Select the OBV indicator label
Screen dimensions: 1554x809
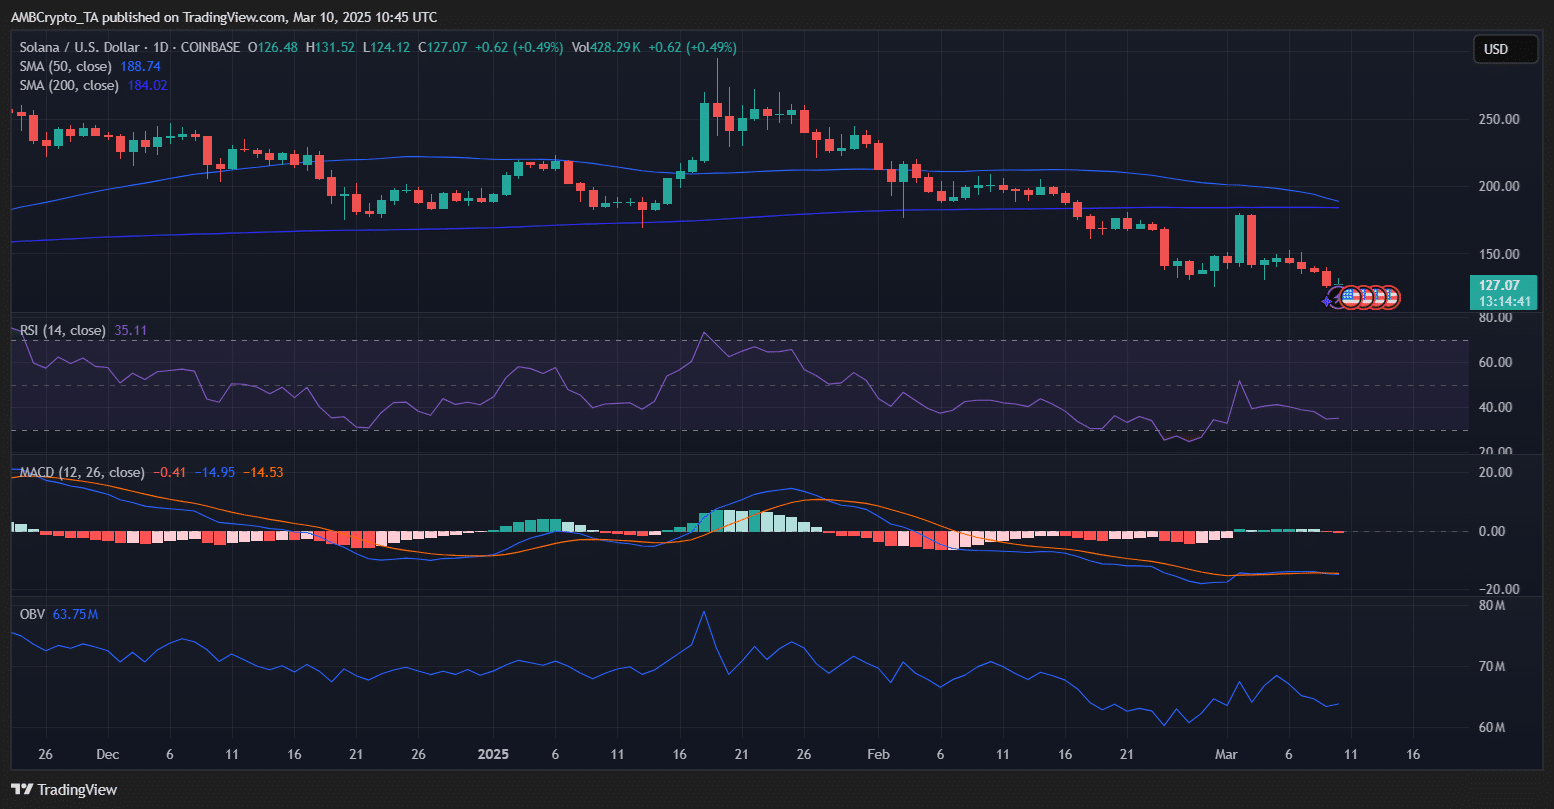(33, 614)
